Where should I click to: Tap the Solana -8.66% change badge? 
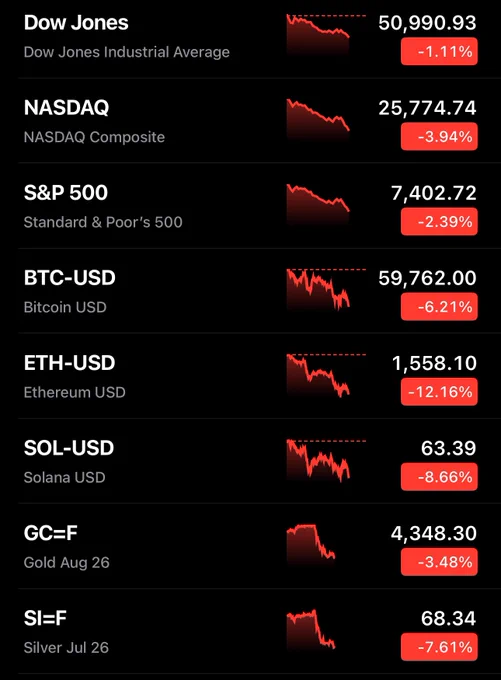pos(439,477)
